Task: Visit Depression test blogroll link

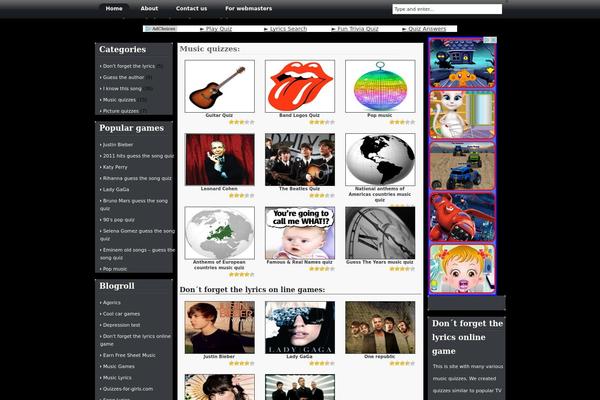Action: (x=121, y=325)
